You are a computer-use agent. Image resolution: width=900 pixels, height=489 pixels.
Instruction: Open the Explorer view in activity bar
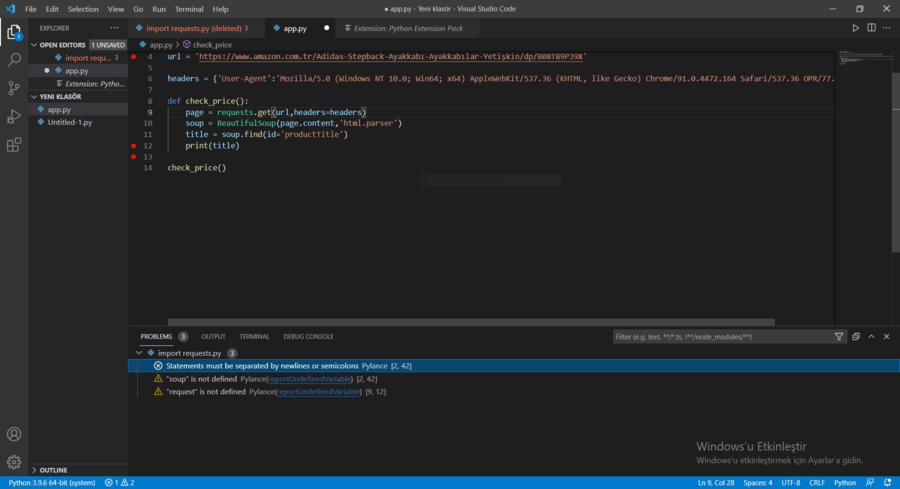(x=14, y=32)
